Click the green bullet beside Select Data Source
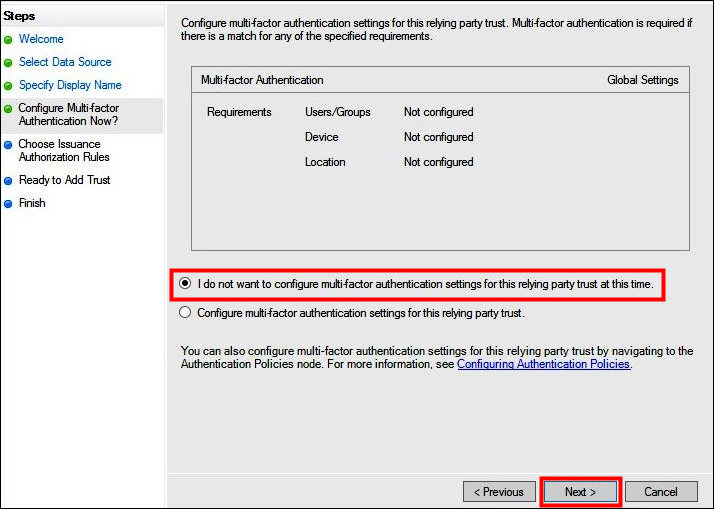This screenshot has height=509, width=714. (x=8, y=63)
